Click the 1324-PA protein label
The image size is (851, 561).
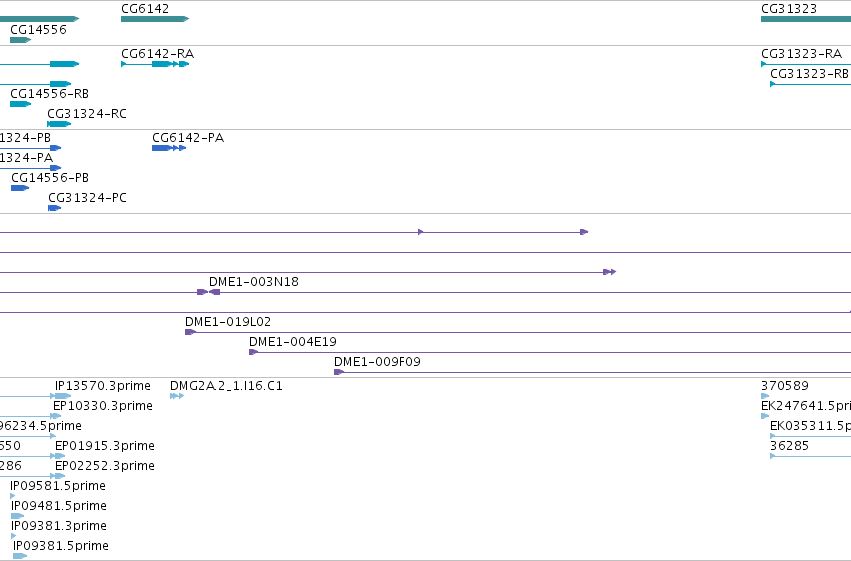pyautogui.click(x=26, y=158)
